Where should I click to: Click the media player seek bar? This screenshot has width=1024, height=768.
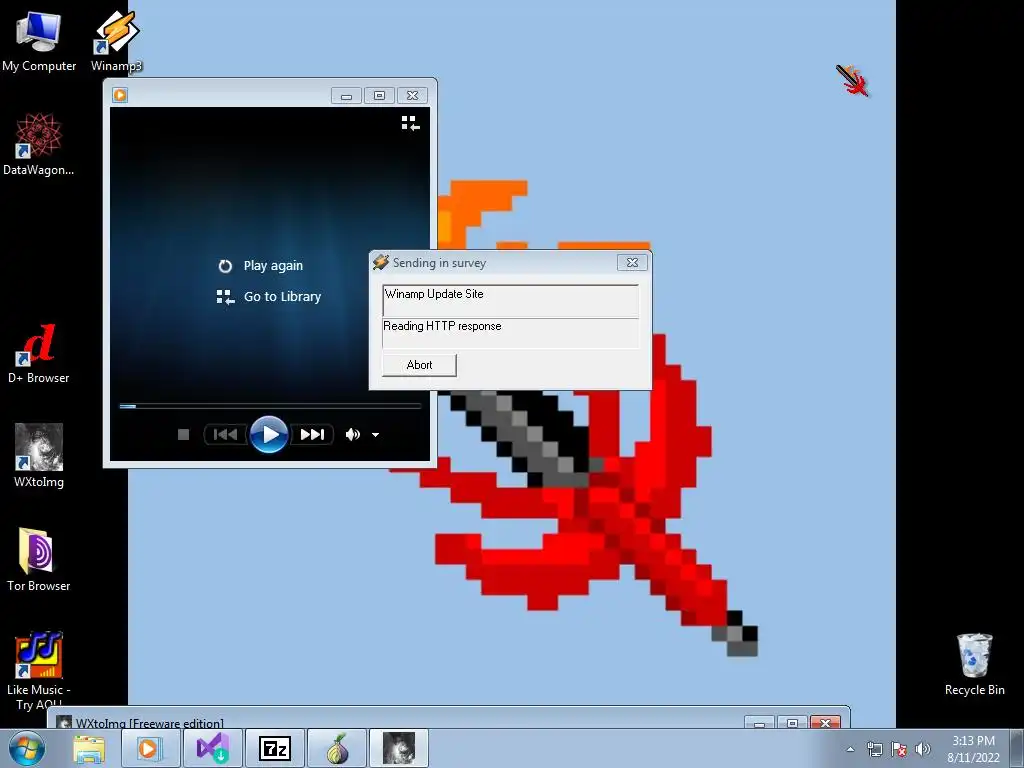tap(270, 406)
